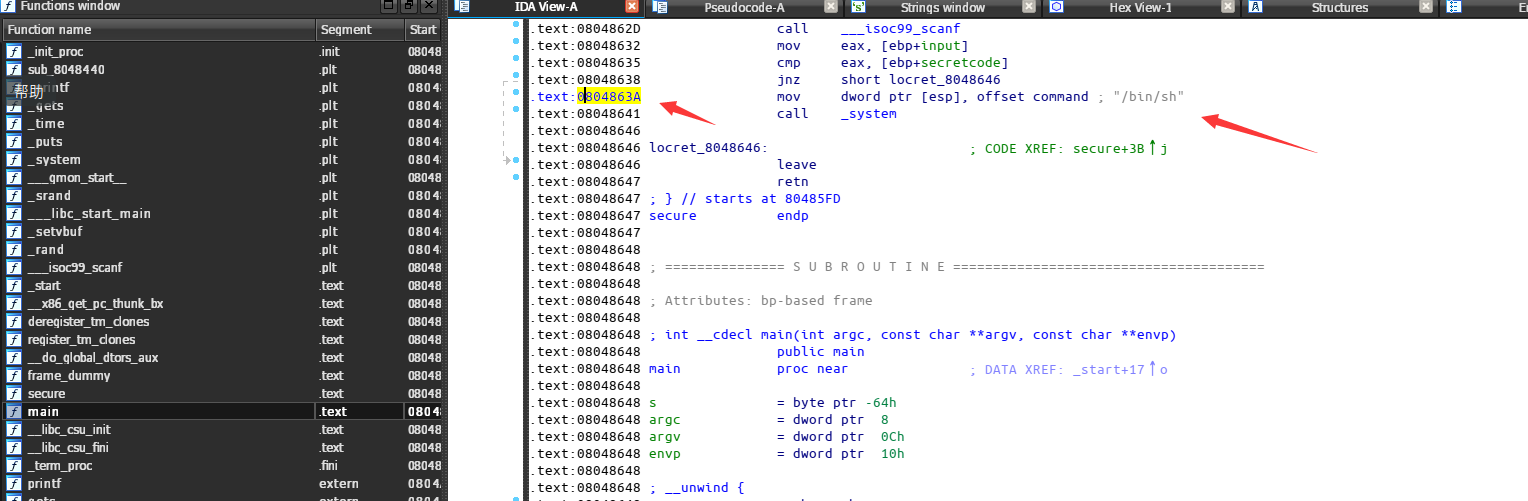Image resolution: width=1528 pixels, height=501 pixels.
Task: Click the "secure endp" line
Action: pos(729,216)
